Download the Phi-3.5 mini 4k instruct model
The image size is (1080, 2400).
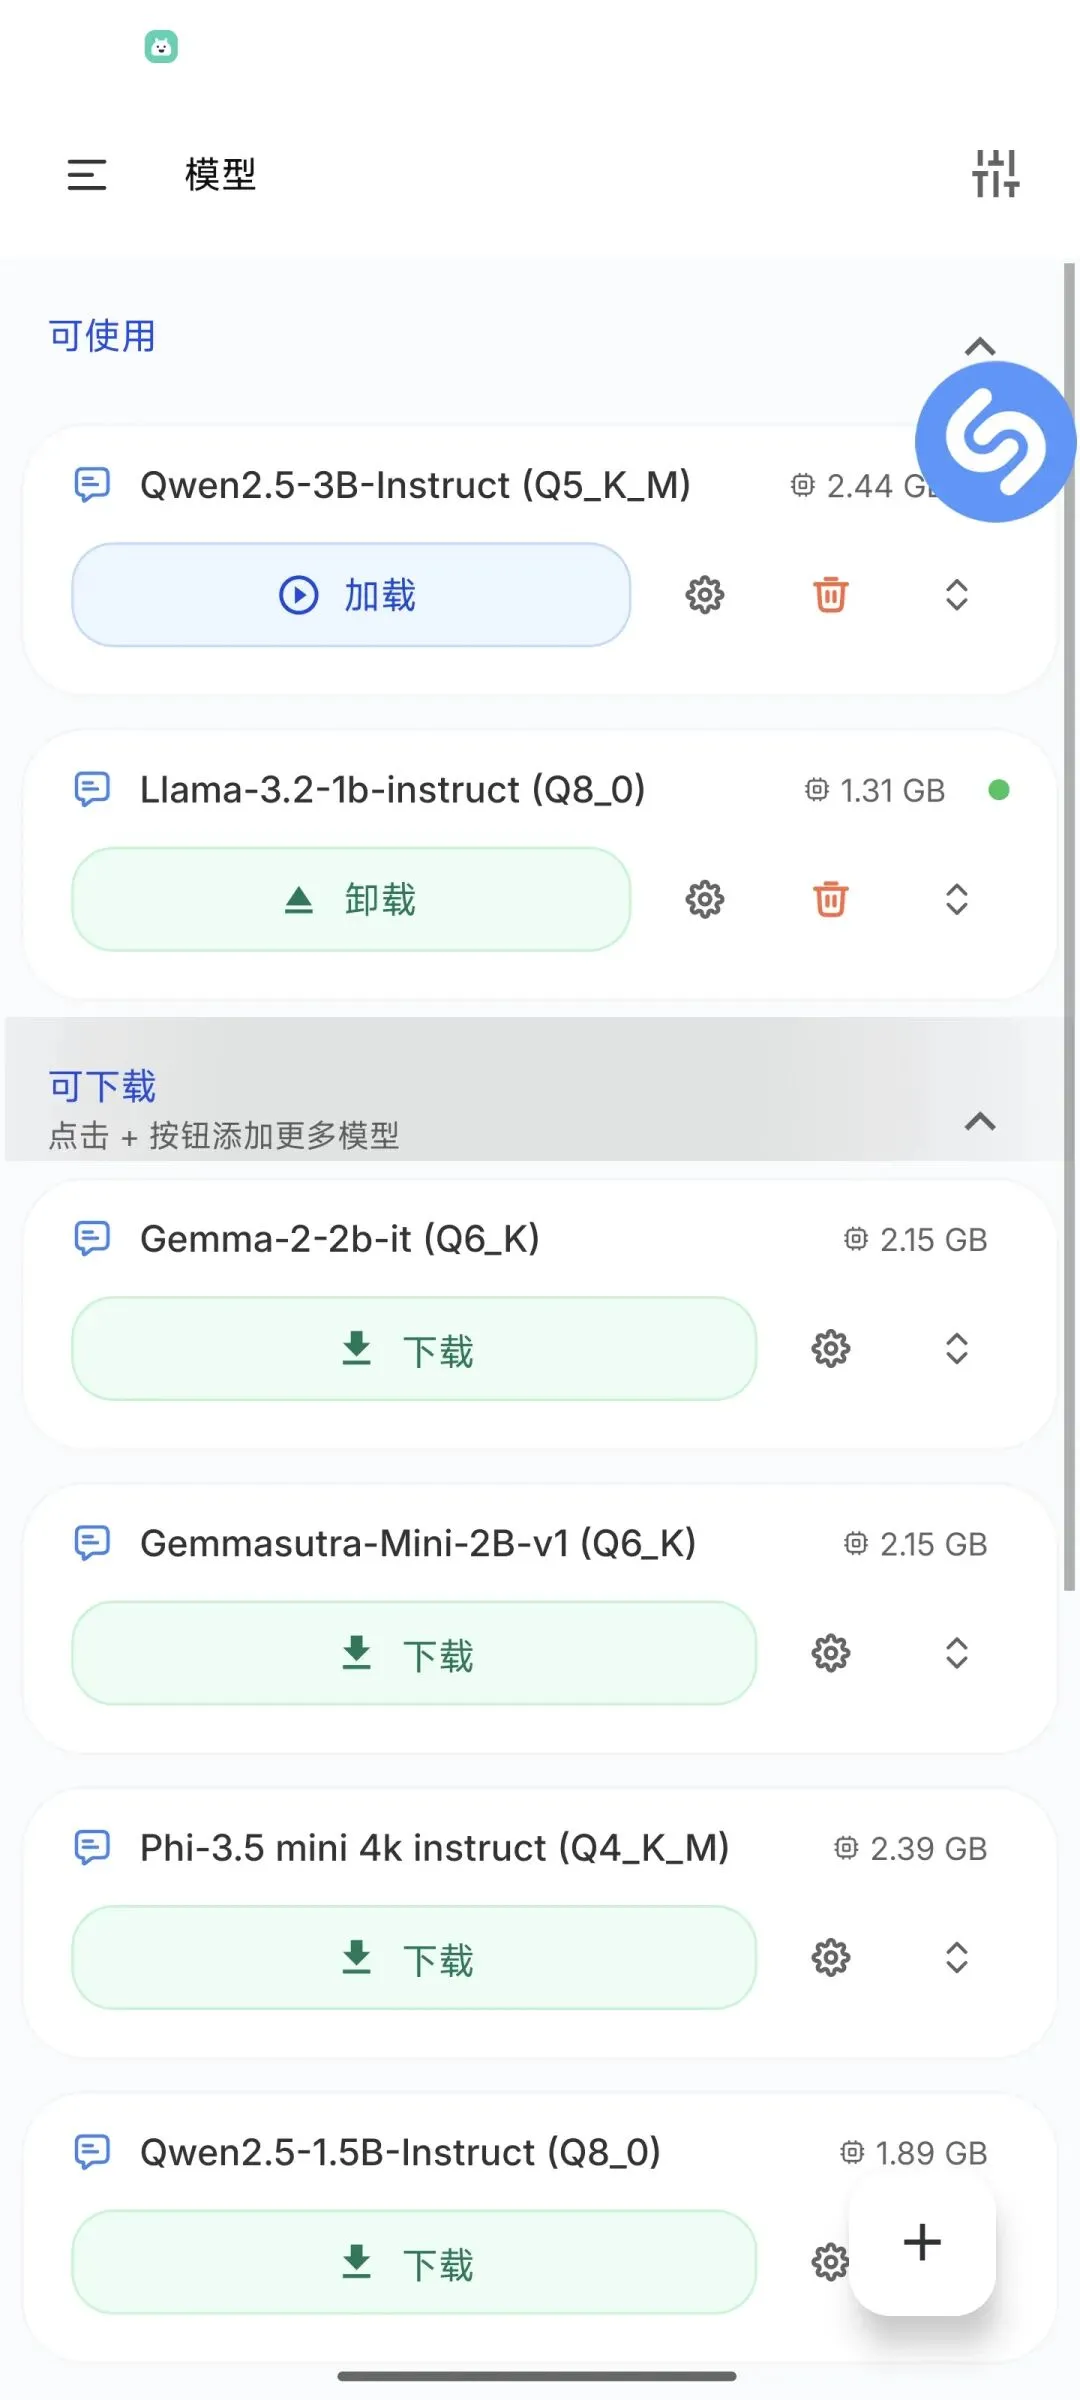414,1957
